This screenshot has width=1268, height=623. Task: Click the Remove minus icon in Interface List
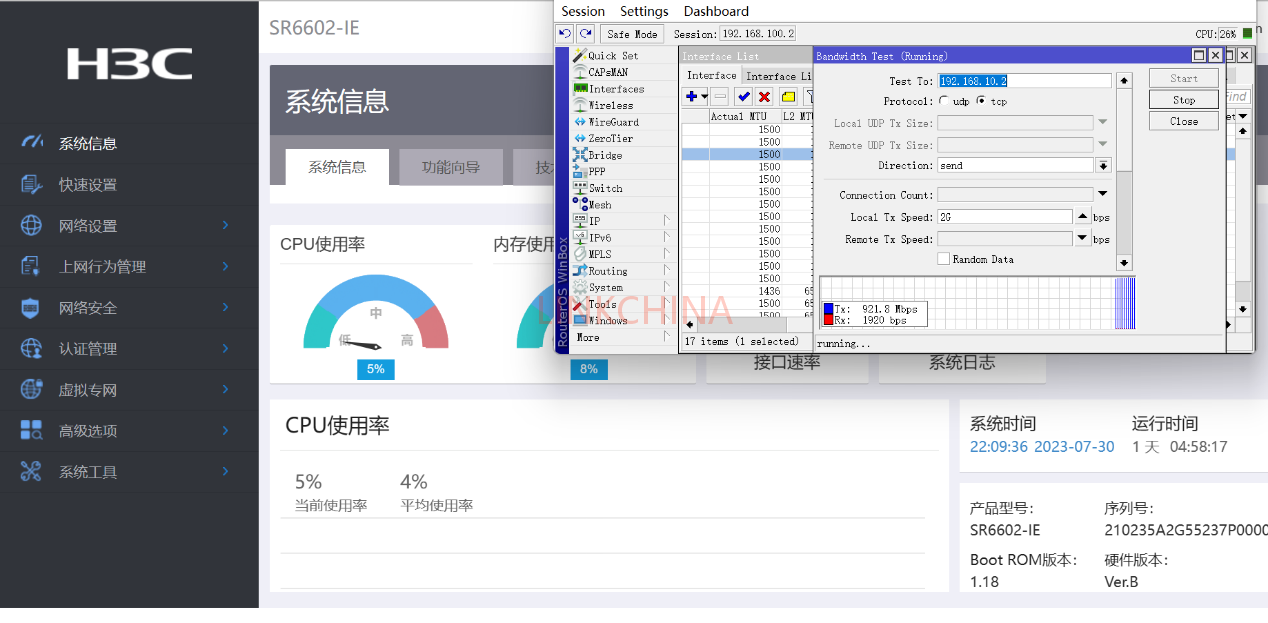pos(719,96)
